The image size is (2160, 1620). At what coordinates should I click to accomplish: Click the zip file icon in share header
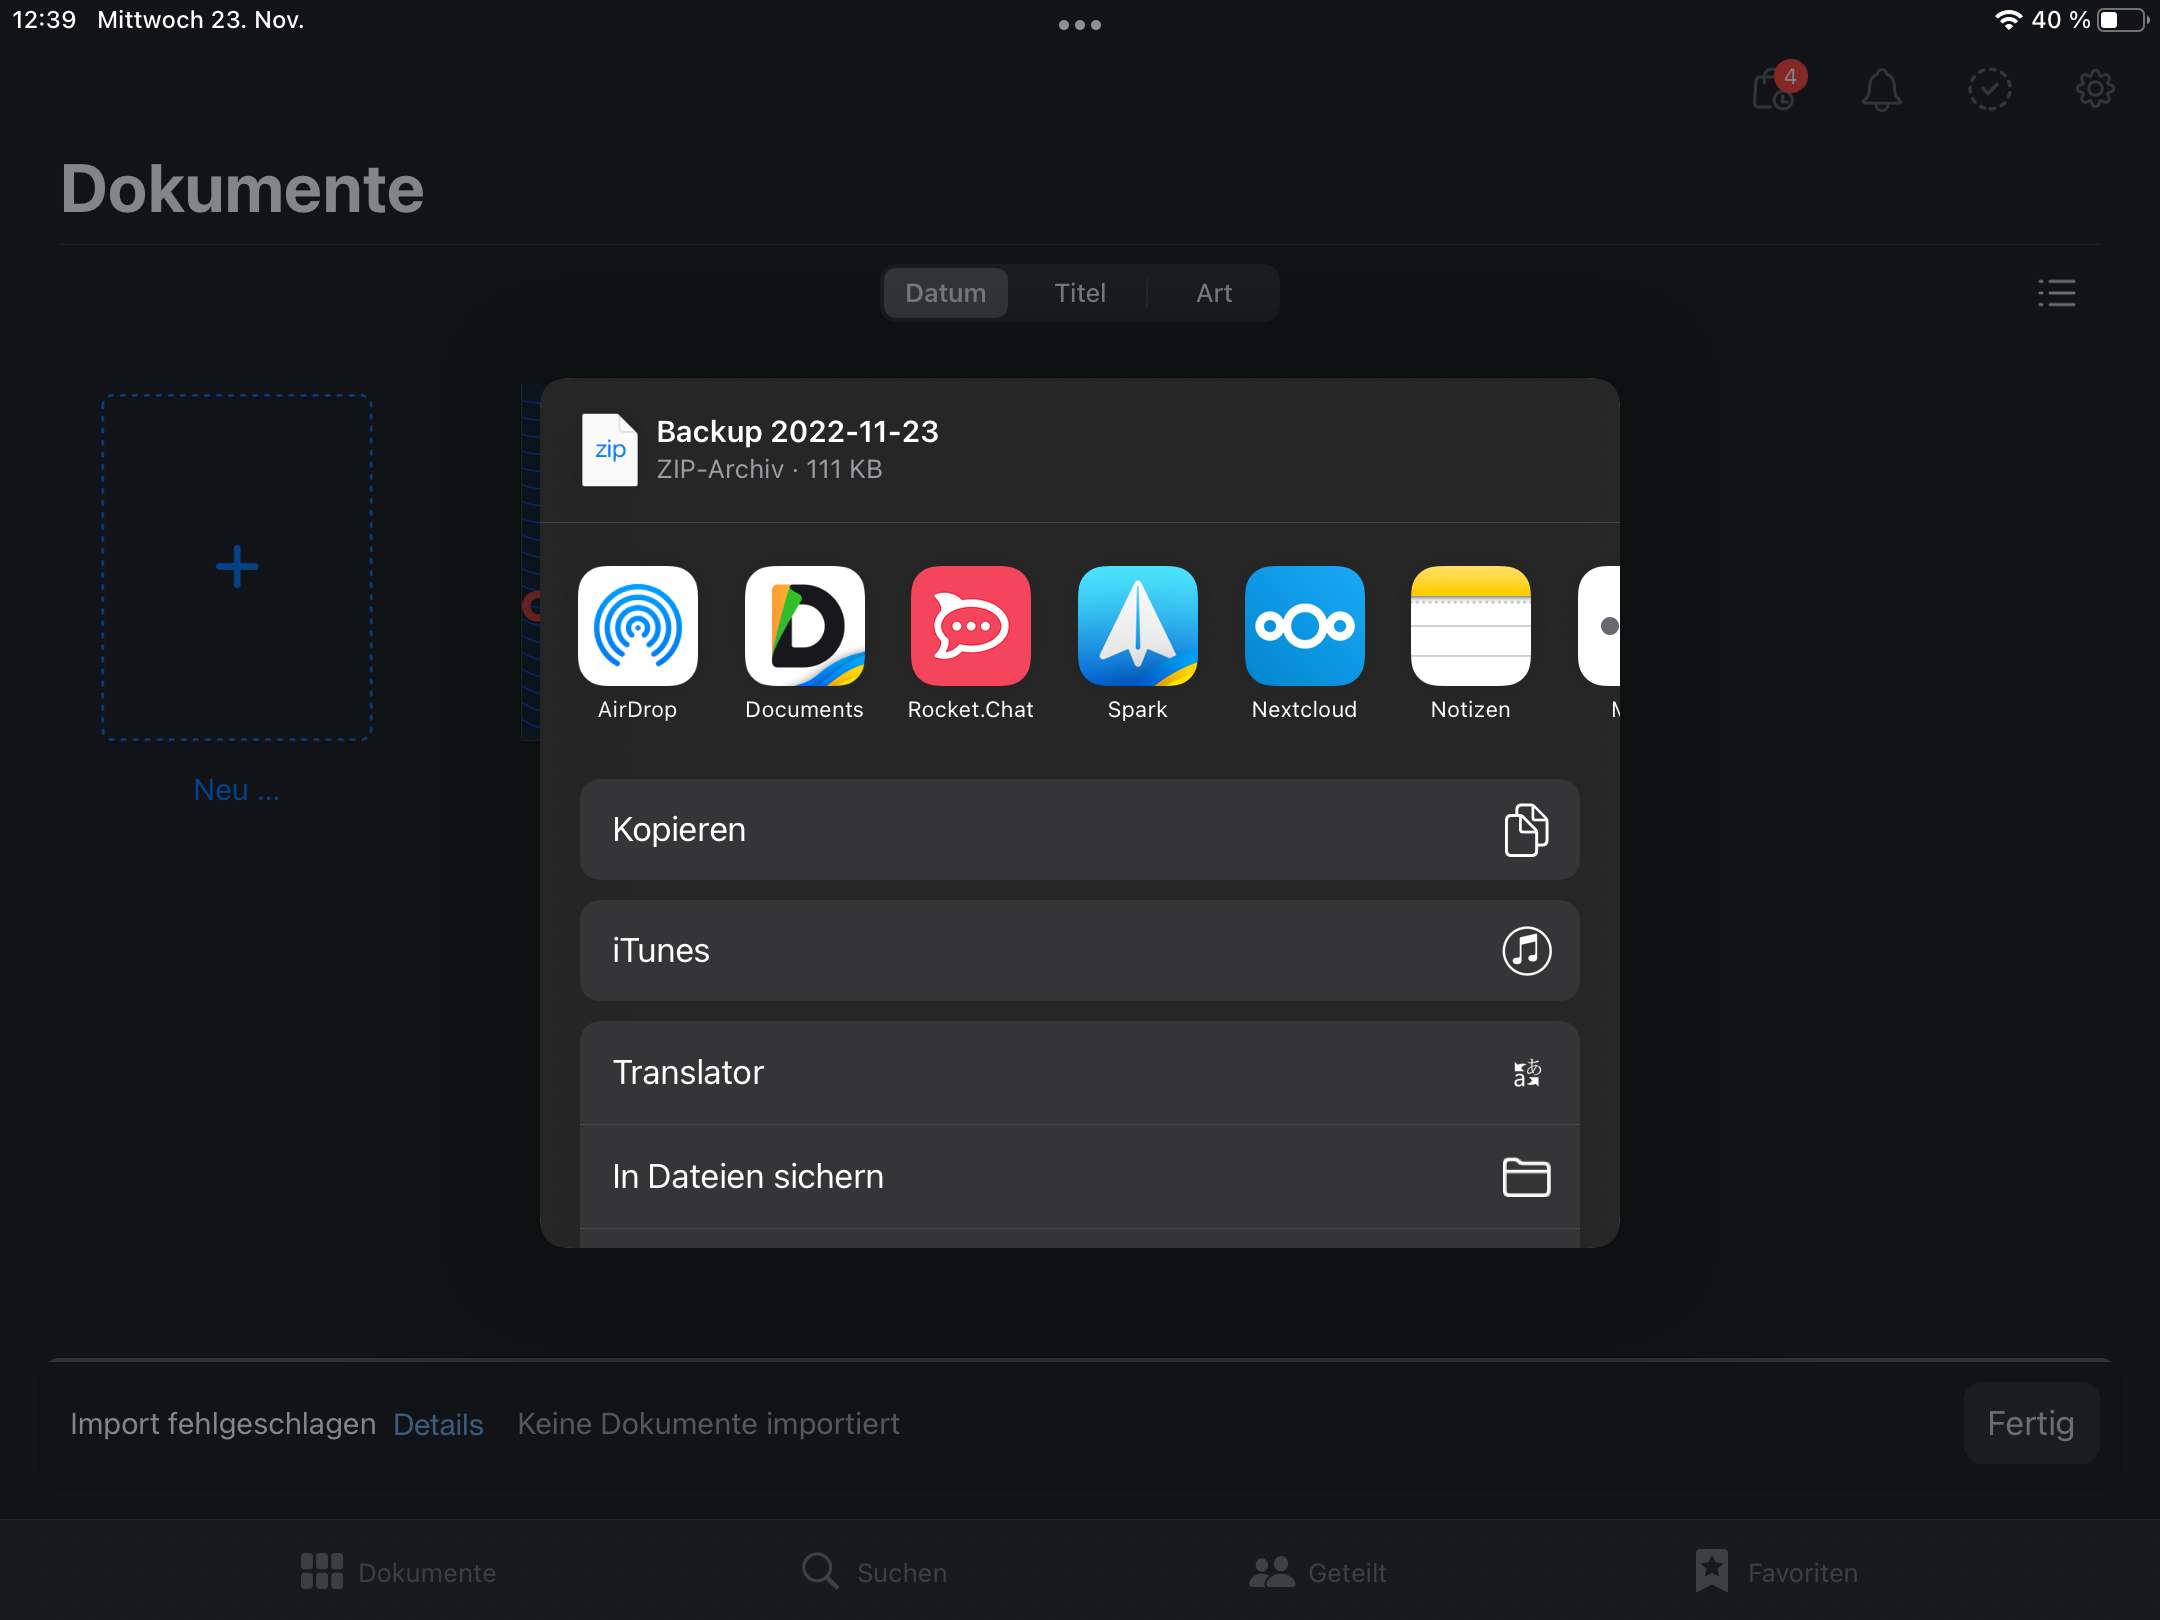(610, 450)
